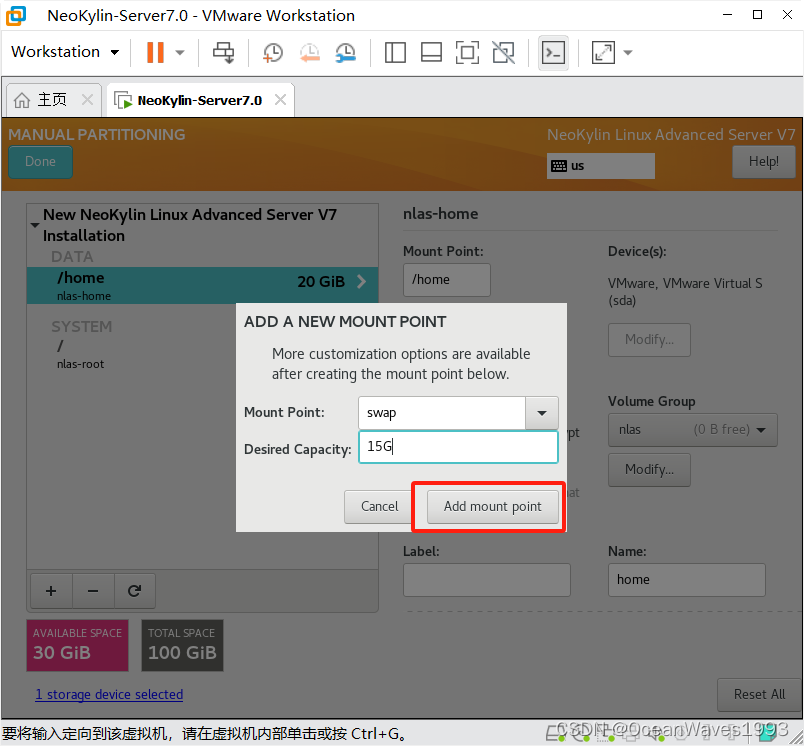This screenshot has width=804, height=746.
Task: Click the swap Mount Point text box
Action: click(x=442, y=413)
